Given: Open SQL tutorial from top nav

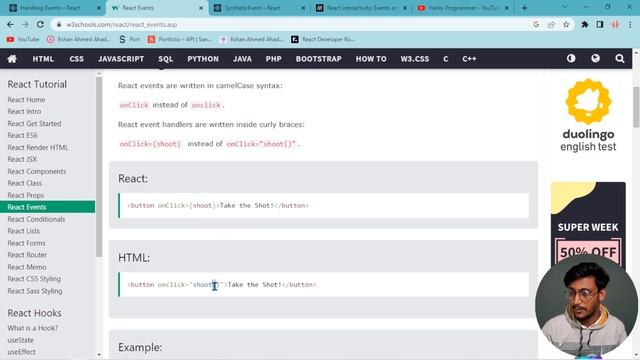Looking at the screenshot, I should 165,59.
